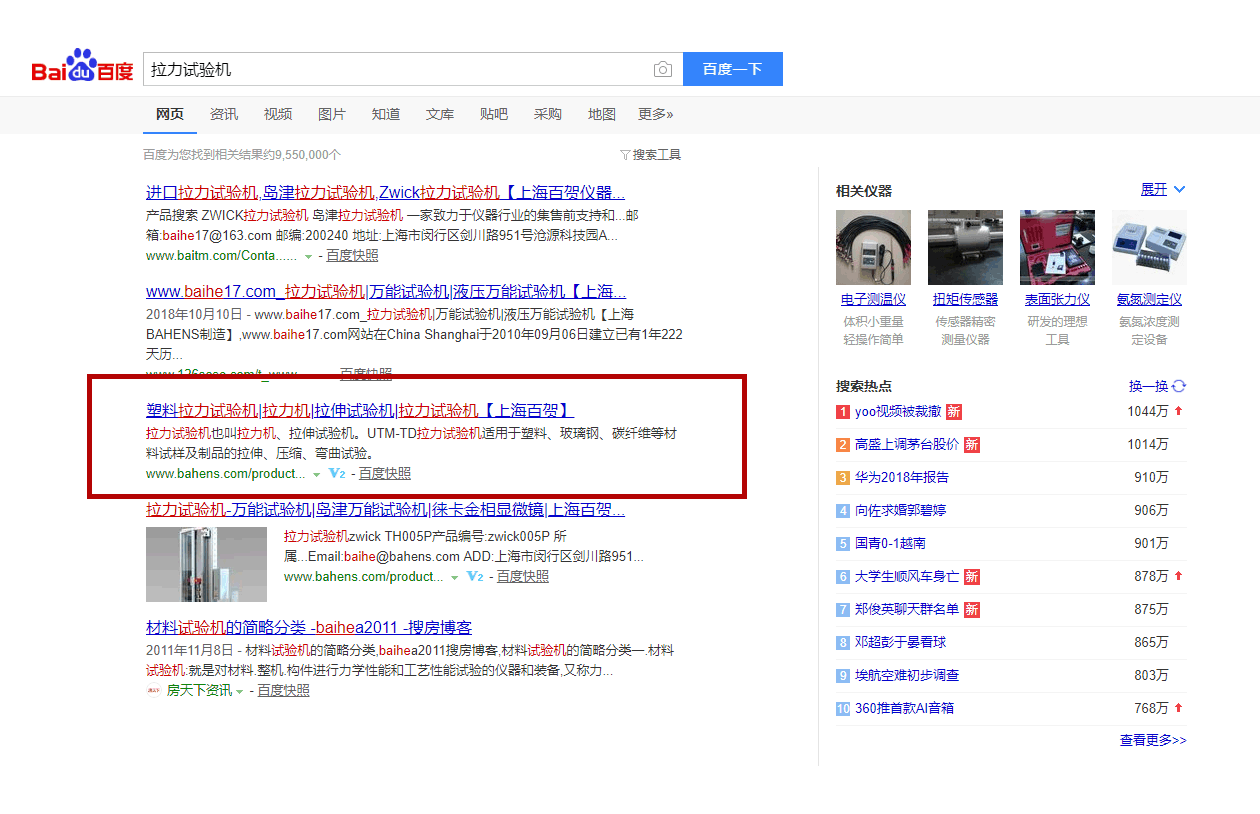Open the 图片 tab
This screenshot has width=1260, height=814.
pyautogui.click(x=332, y=114)
